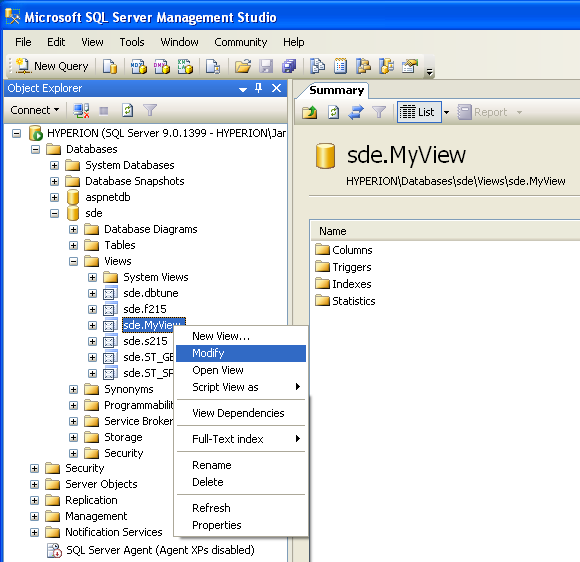Viewport: 580px width, 562px height.
Task: Choose View Dependencies in the context menu
Action: click(x=241, y=413)
